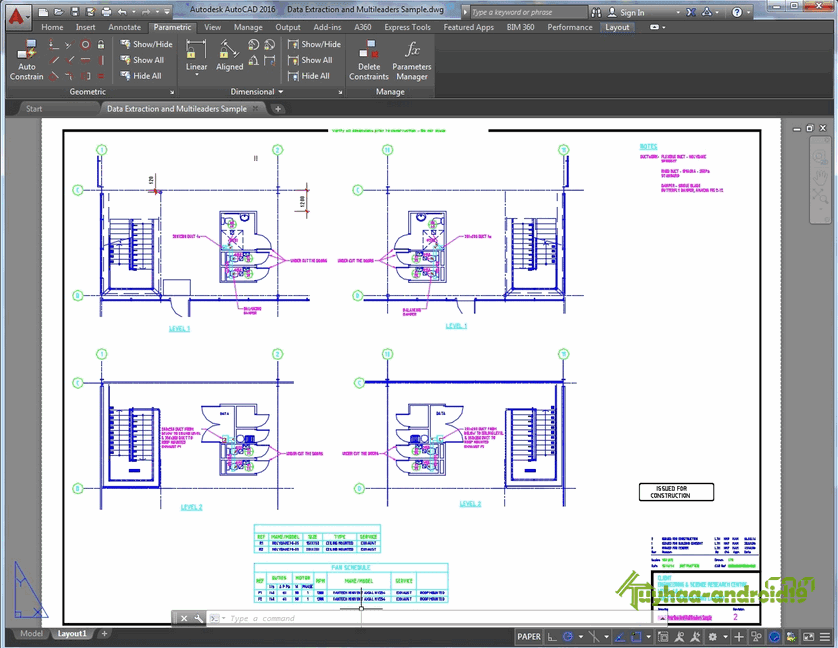
Task: Click Show All in Geometric panel
Action: click(145, 60)
